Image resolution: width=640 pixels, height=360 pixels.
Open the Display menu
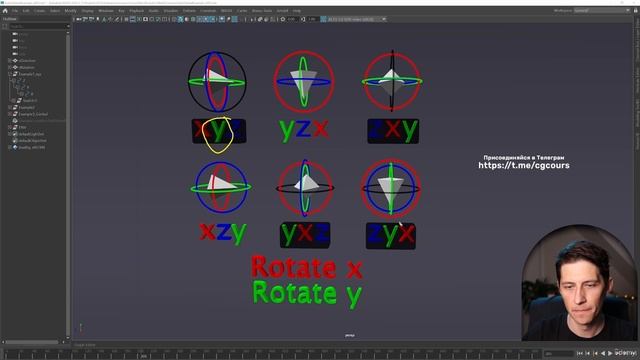point(87,11)
